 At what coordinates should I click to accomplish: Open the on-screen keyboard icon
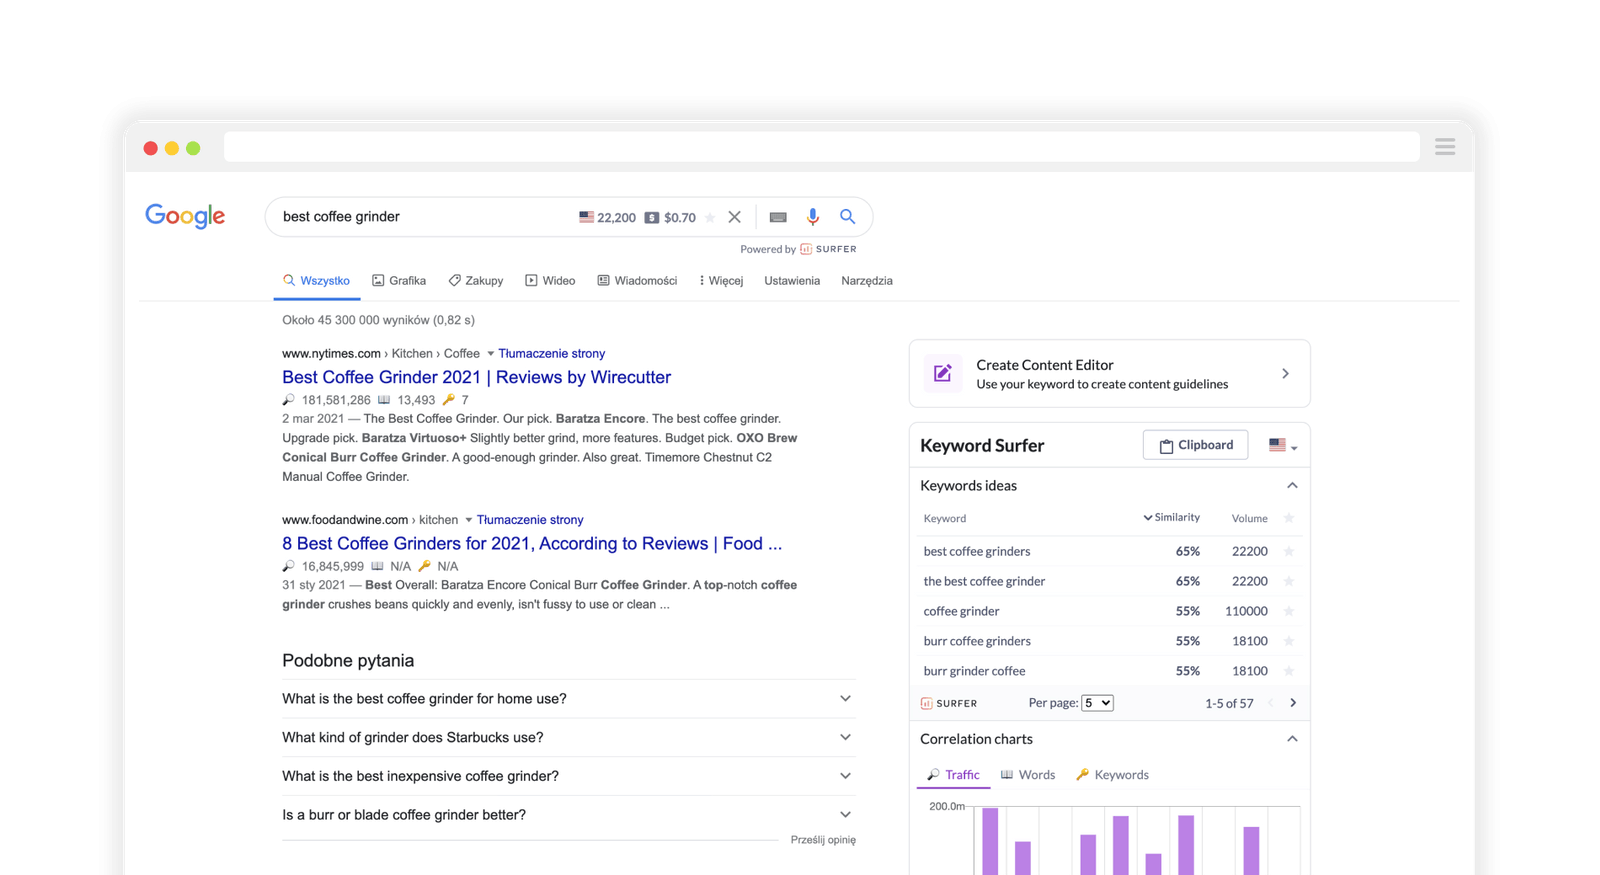(778, 217)
